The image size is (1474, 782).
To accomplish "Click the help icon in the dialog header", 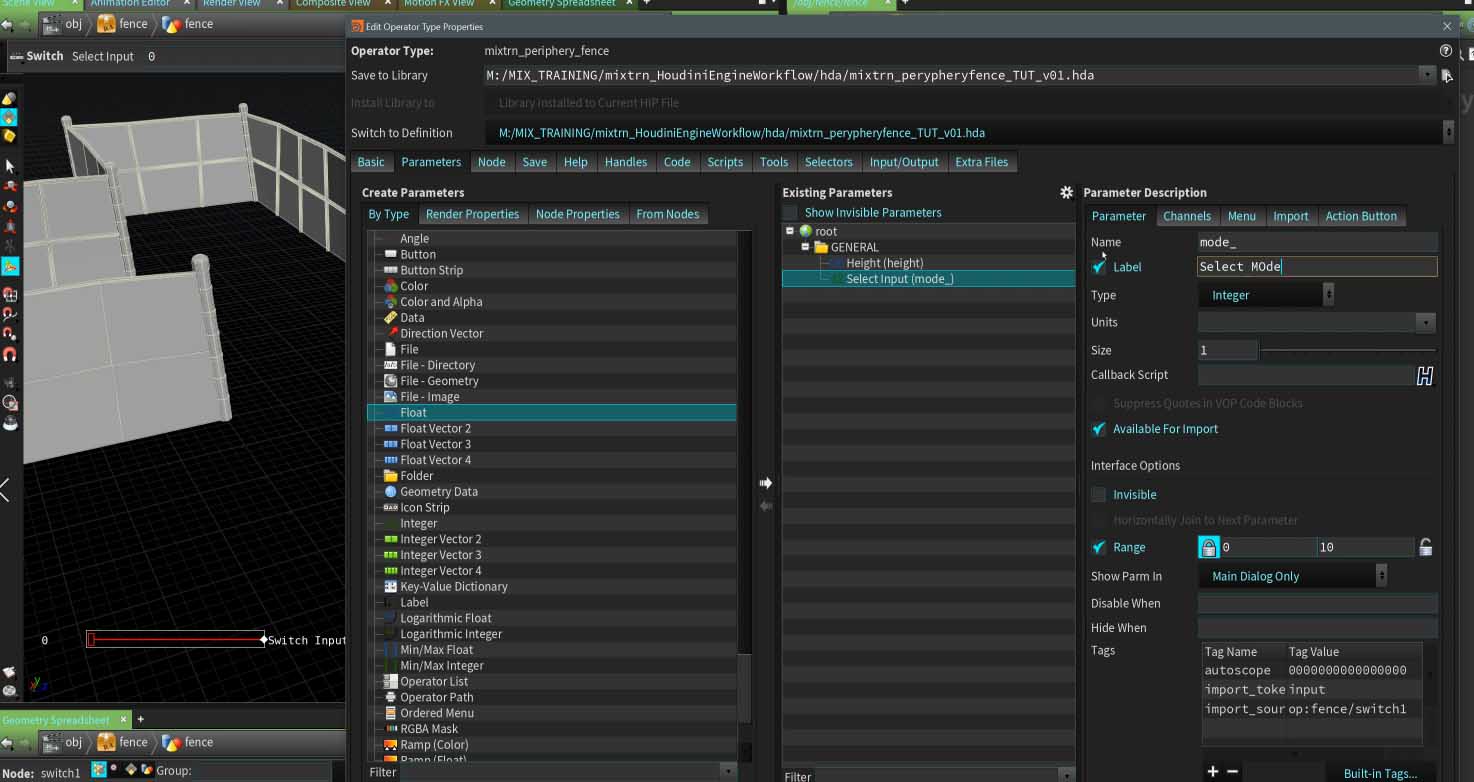I will (x=1445, y=51).
